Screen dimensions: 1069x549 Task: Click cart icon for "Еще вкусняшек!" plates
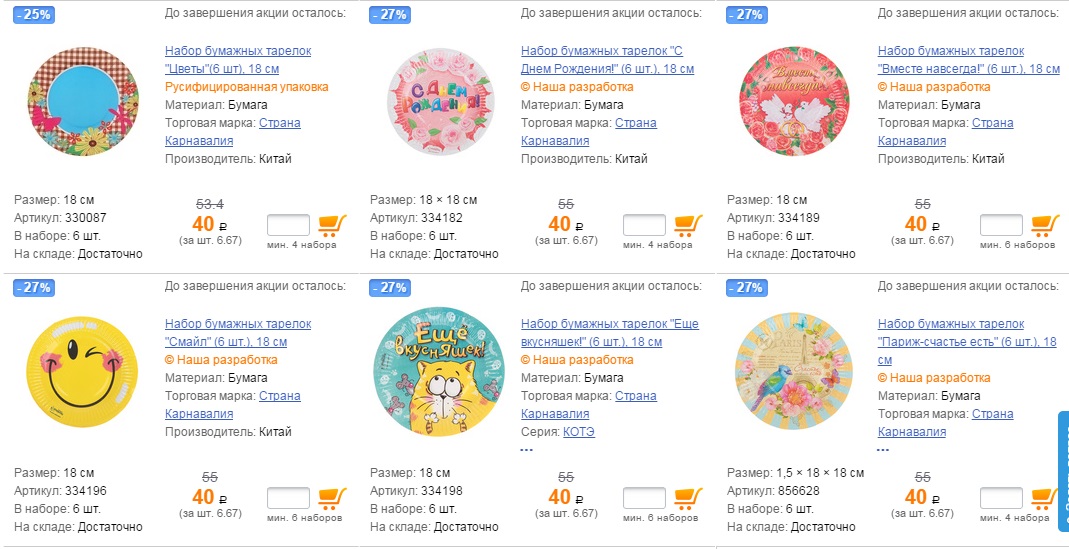[x=688, y=498]
